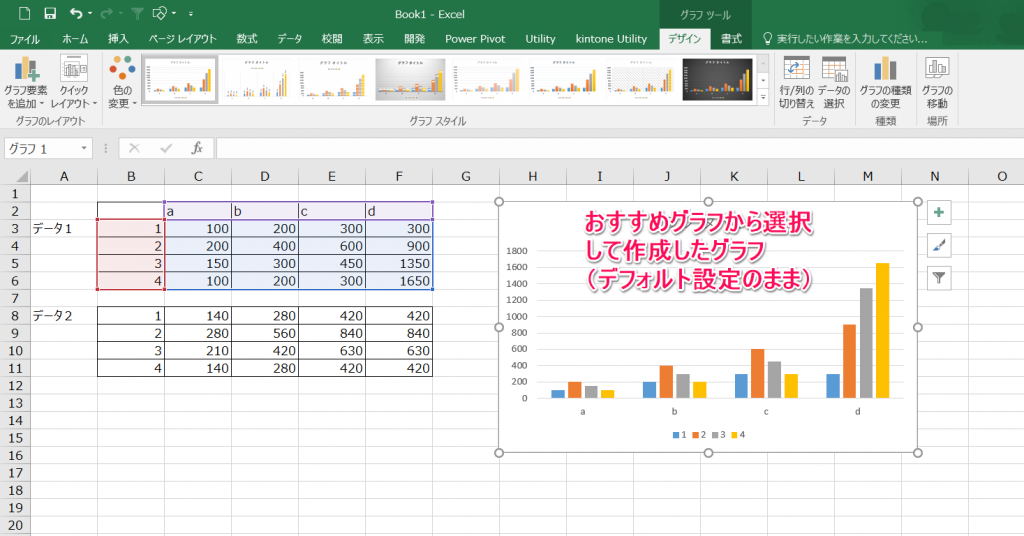Click the filter funnel in Quick Access
The height and width of the screenshot is (536, 1024).
(x=137, y=13)
